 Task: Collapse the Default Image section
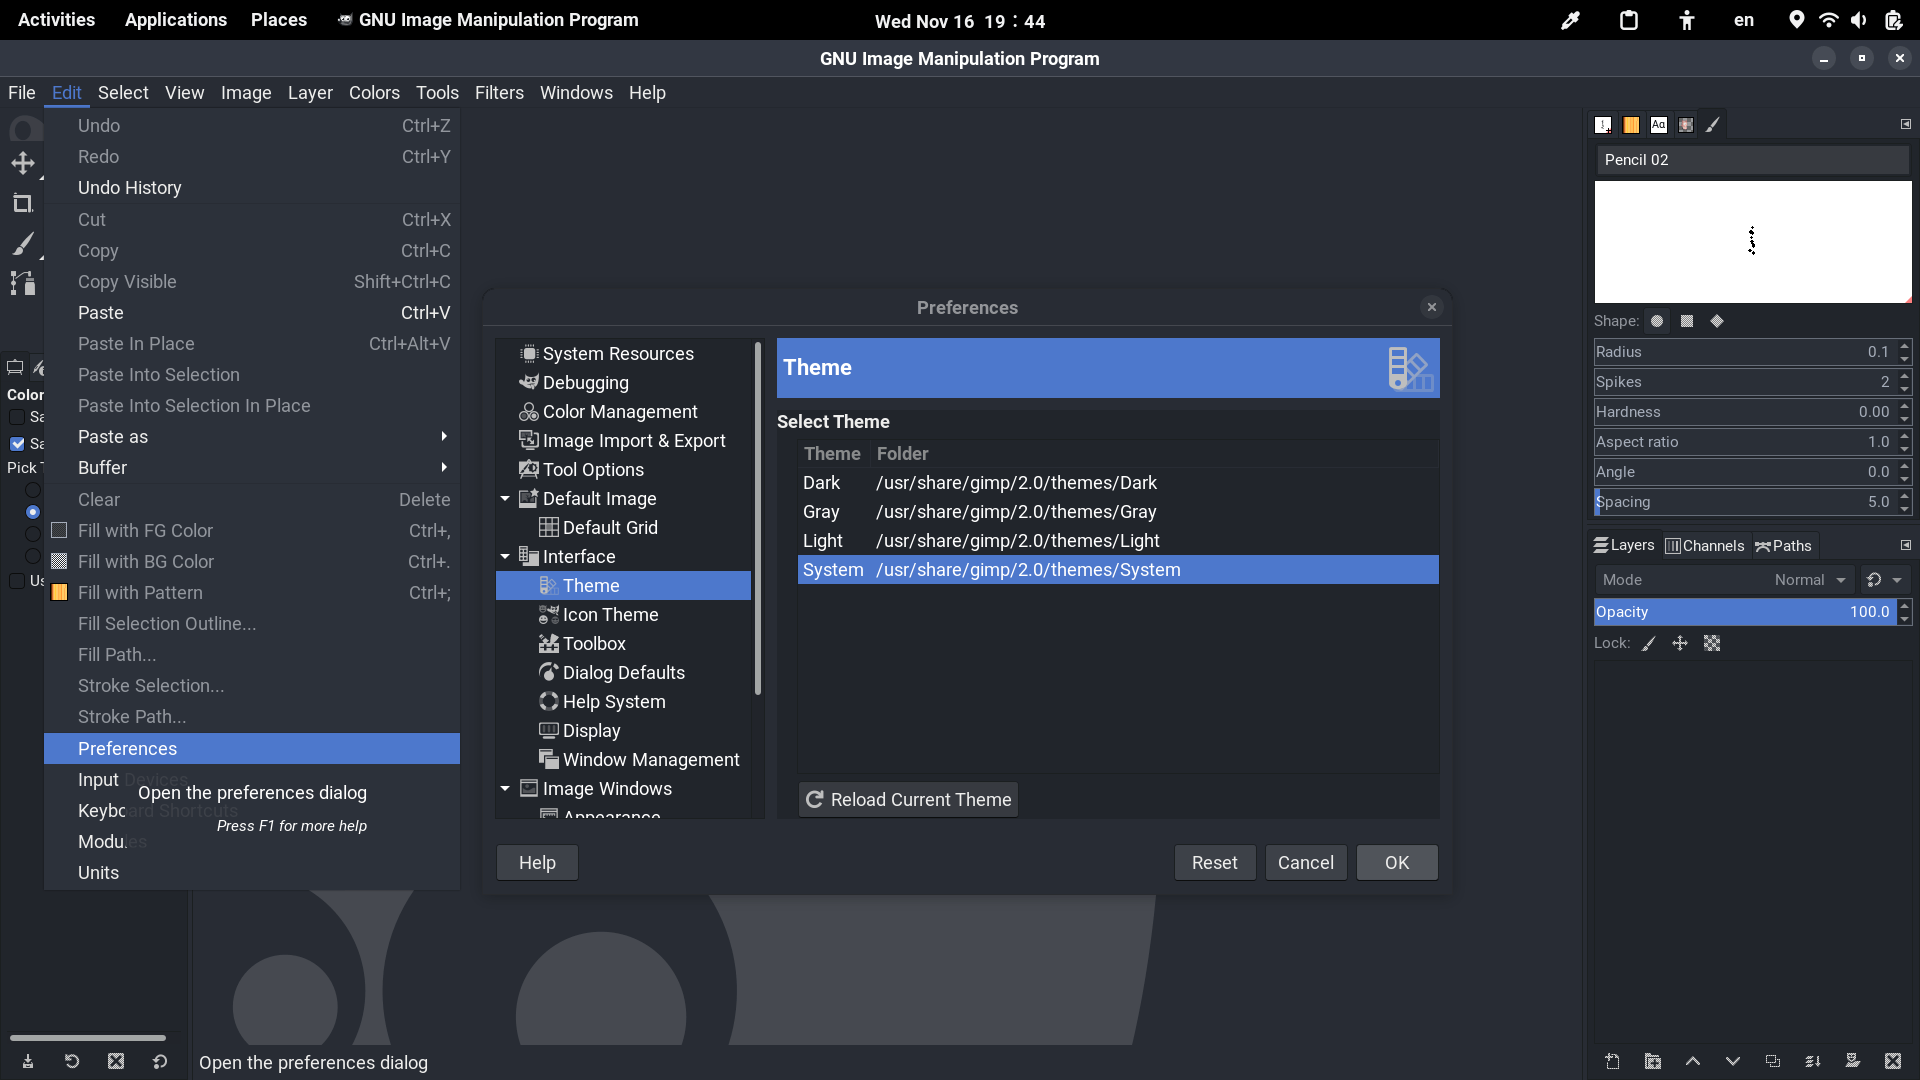coord(507,498)
